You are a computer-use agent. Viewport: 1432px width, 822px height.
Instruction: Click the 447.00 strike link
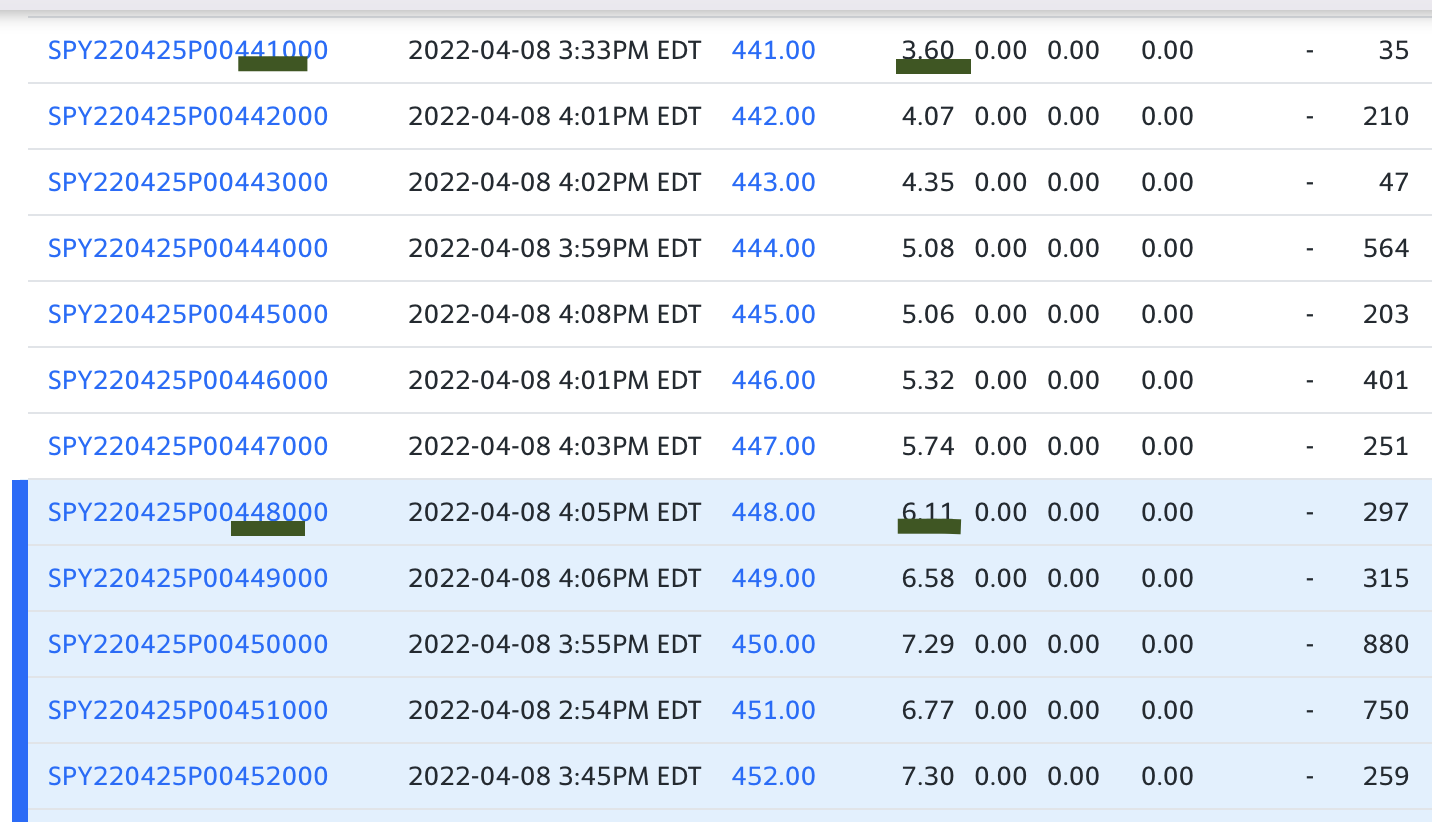coord(774,446)
